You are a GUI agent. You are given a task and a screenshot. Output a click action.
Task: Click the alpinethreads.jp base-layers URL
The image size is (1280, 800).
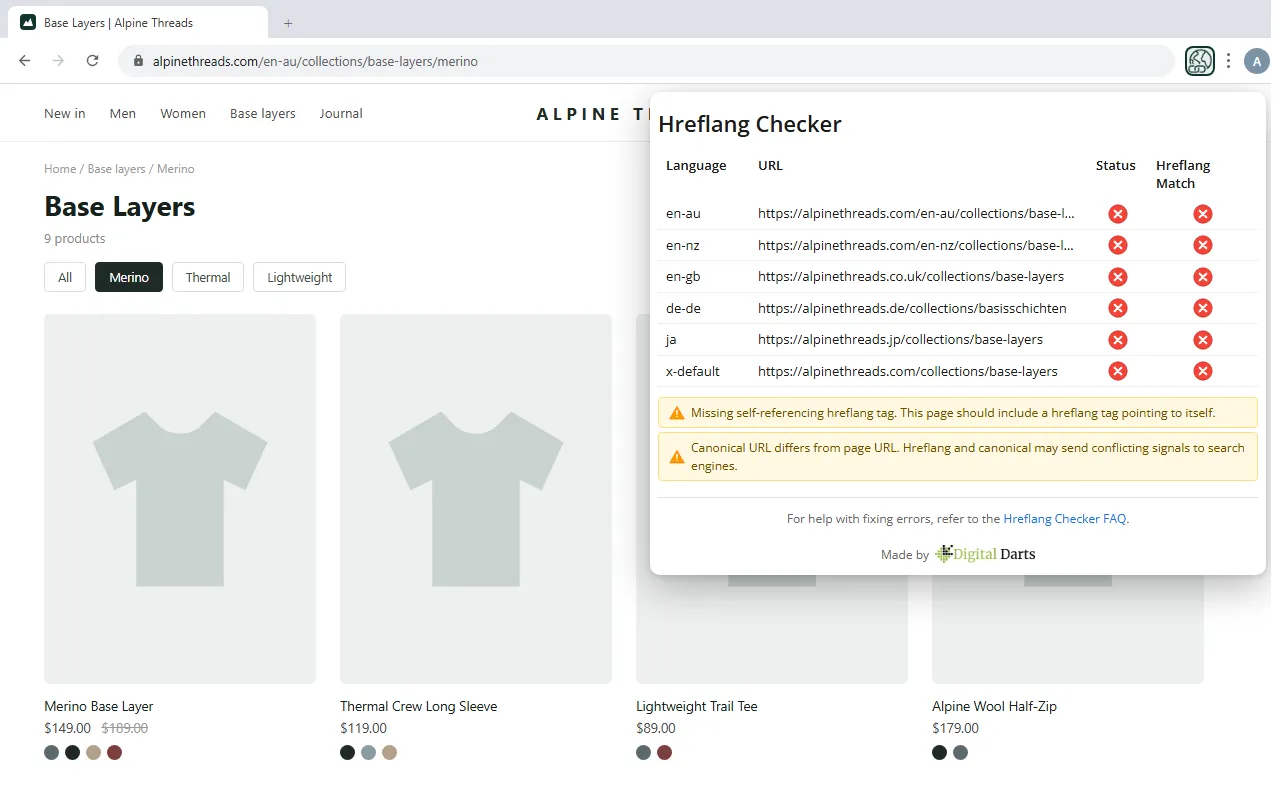point(900,340)
